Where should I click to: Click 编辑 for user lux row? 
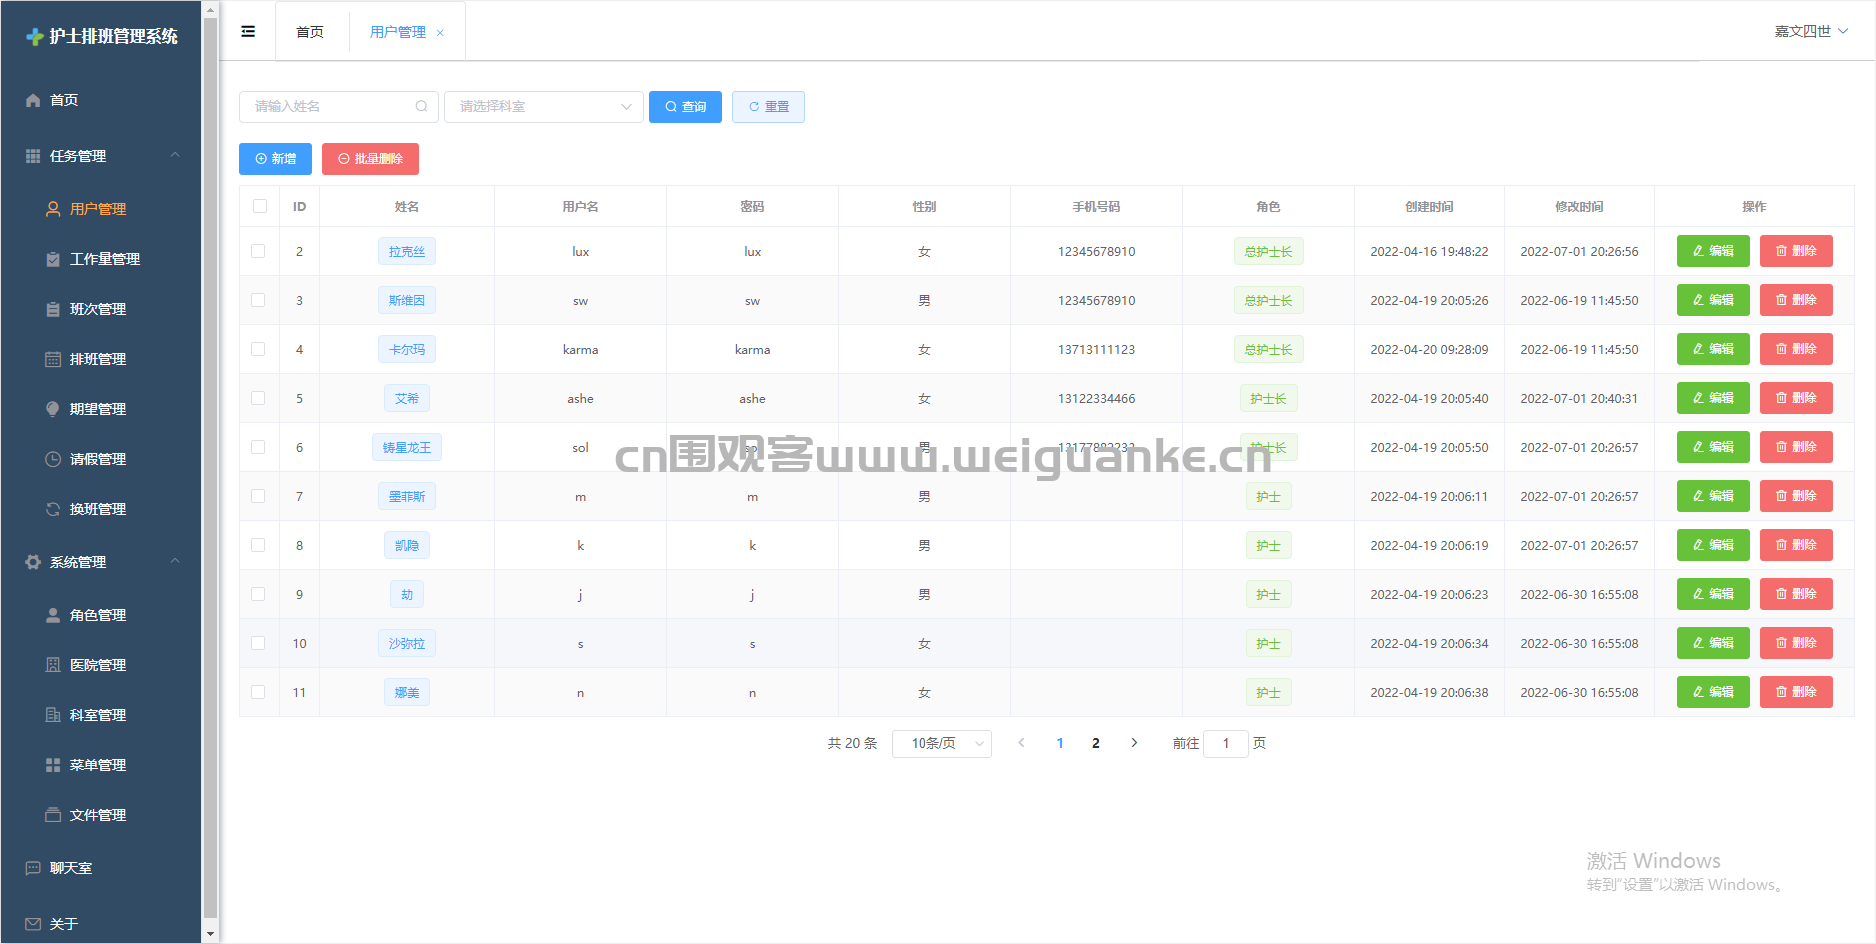1713,251
